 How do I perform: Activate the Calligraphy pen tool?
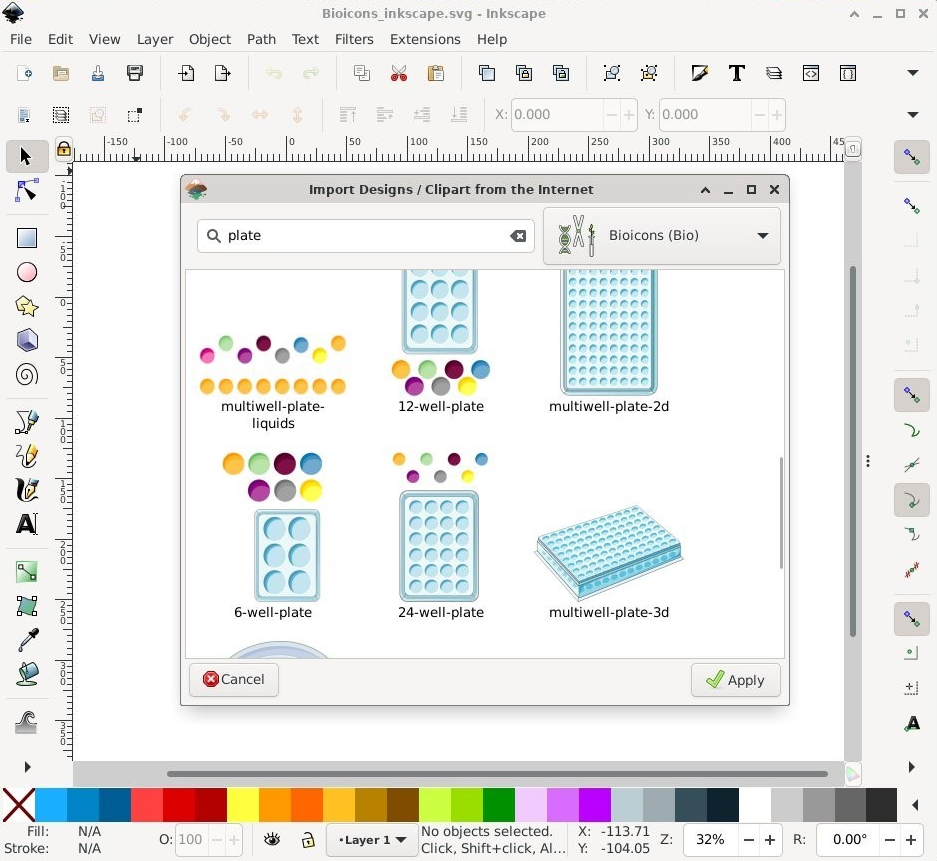(27, 490)
